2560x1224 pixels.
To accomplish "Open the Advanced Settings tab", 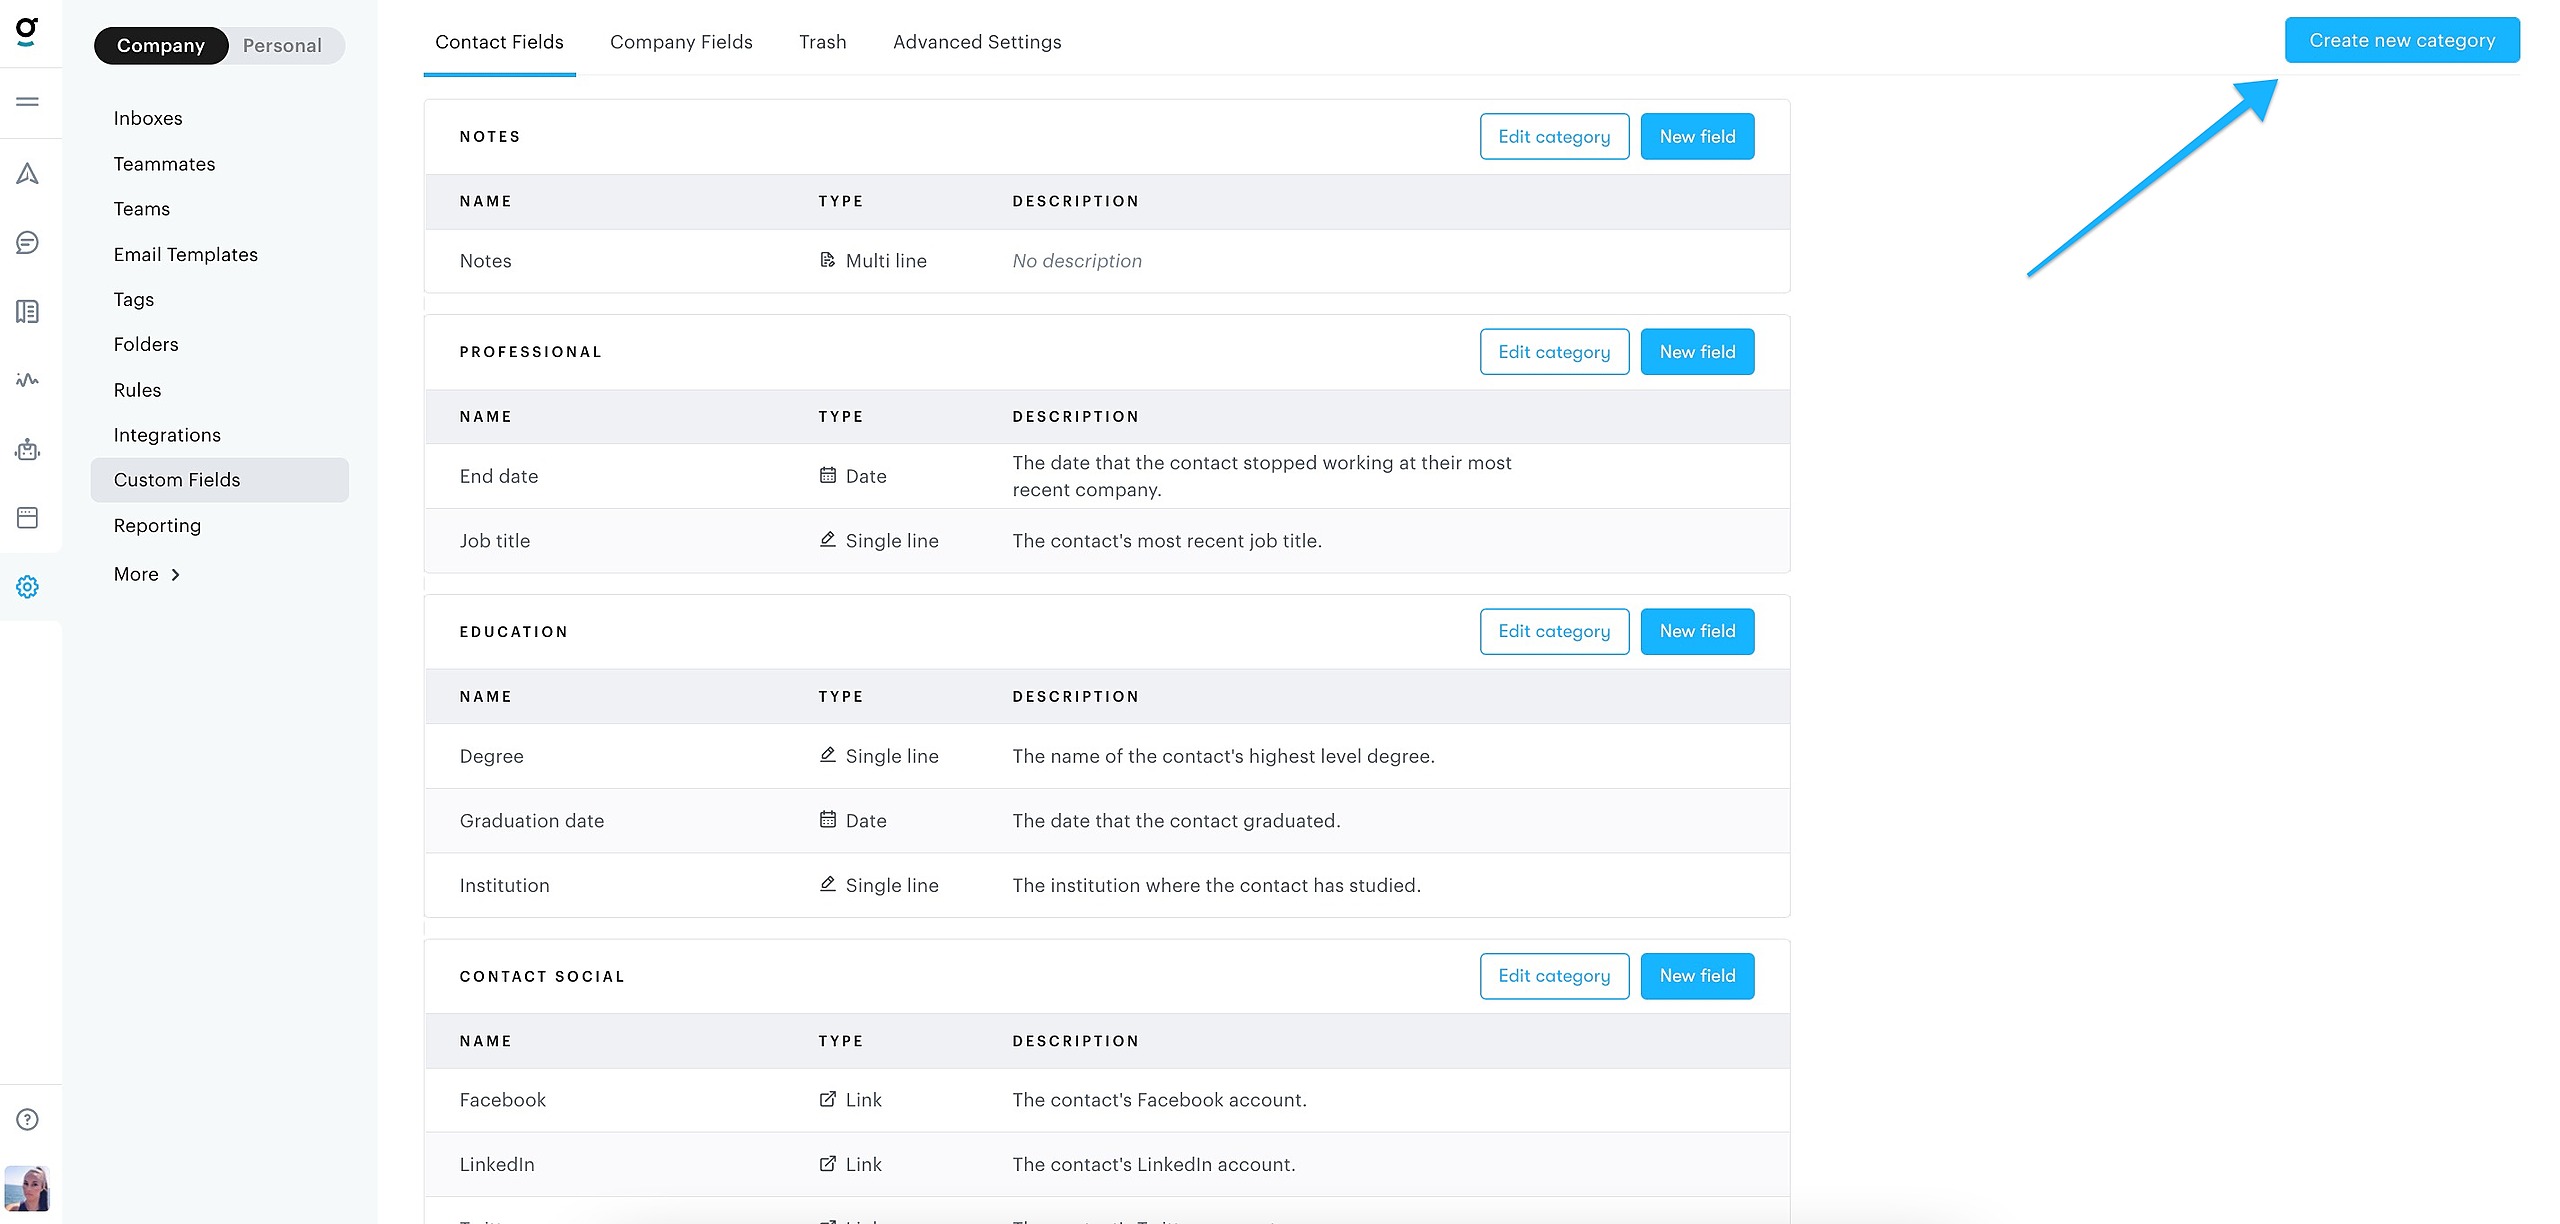I will click(977, 42).
